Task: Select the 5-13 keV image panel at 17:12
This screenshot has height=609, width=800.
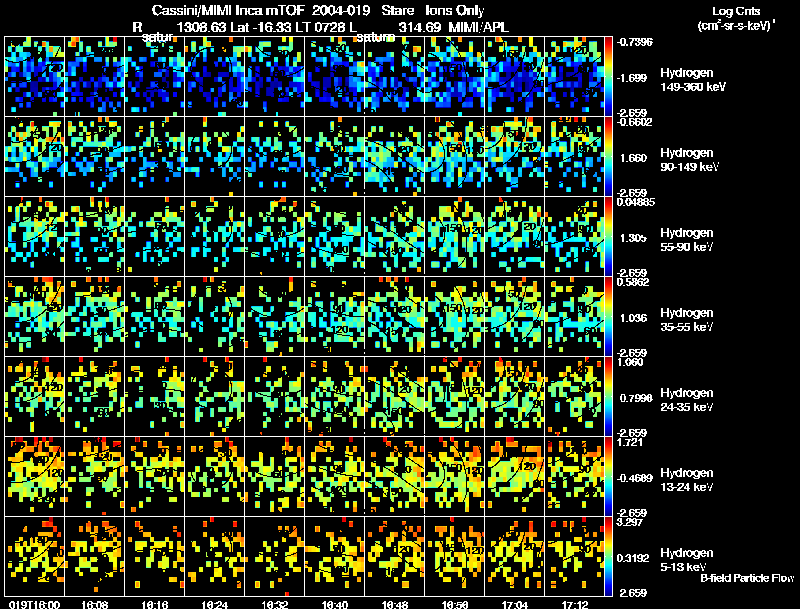Action: click(x=574, y=557)
